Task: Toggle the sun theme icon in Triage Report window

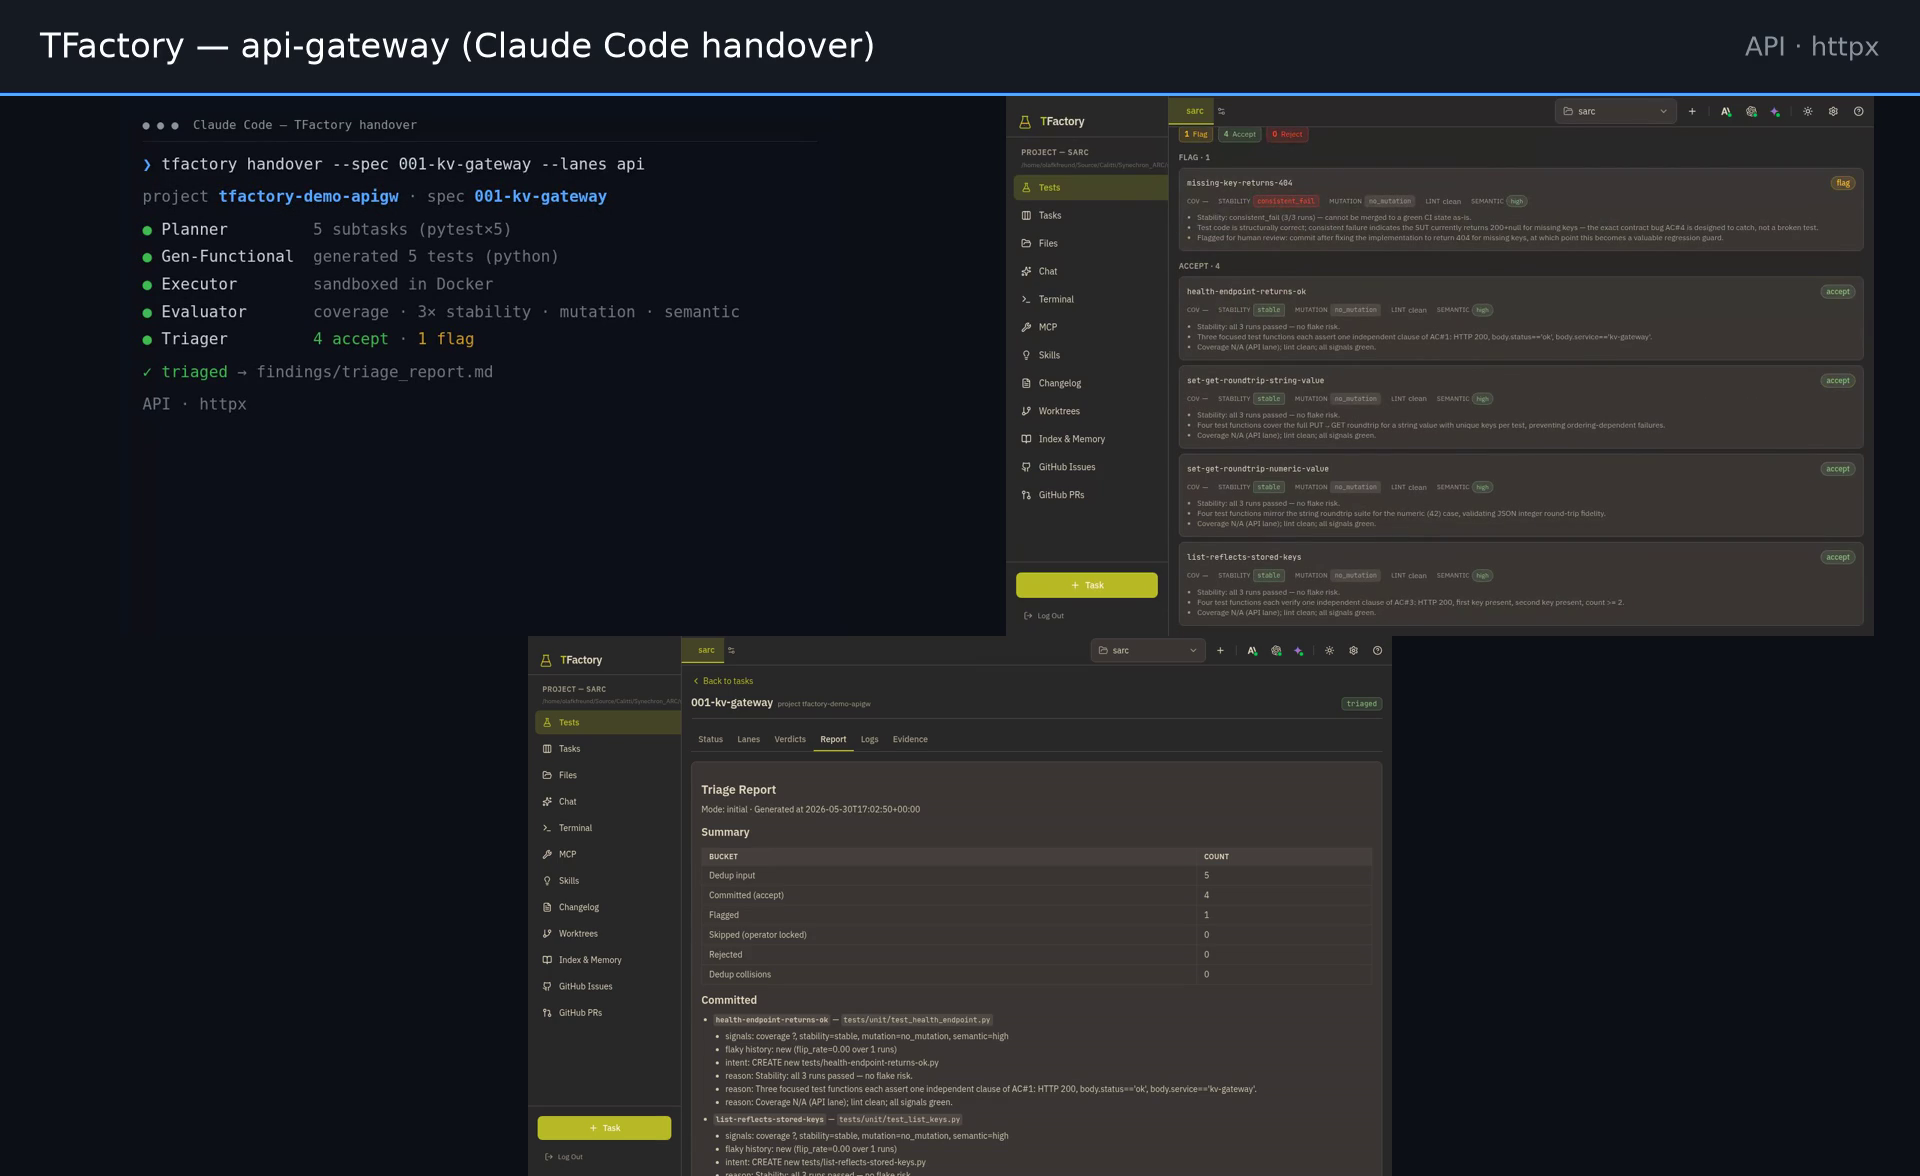Action: click(x=1329, y=651)
